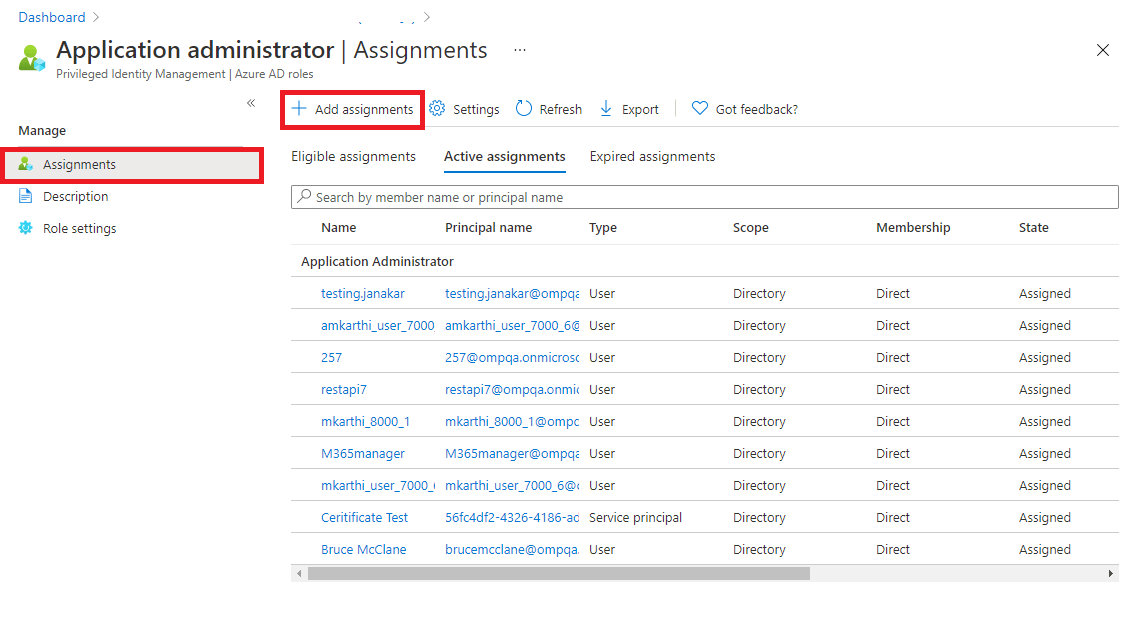
Task: Open Role settings via its gear icon
Action: coord(25,228)
